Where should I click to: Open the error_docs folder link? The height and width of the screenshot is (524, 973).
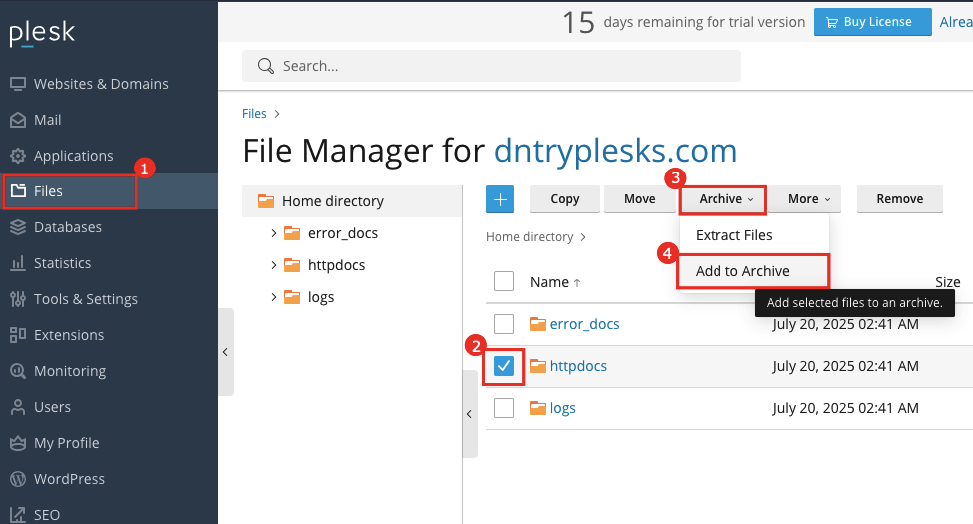585,323
